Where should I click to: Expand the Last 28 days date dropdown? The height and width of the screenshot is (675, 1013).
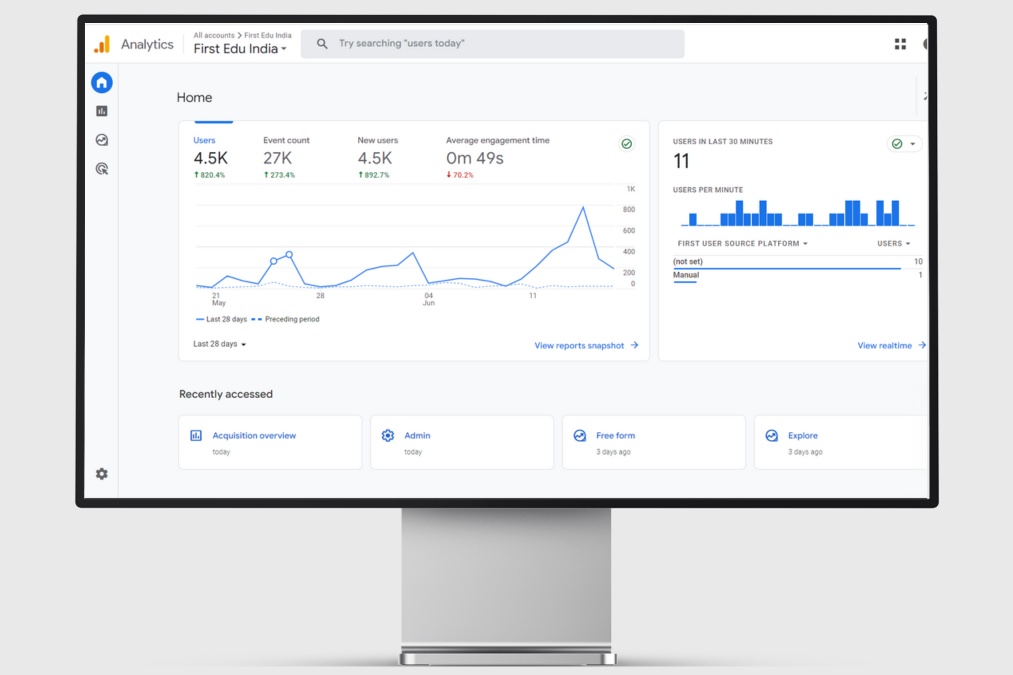point(220,344)
